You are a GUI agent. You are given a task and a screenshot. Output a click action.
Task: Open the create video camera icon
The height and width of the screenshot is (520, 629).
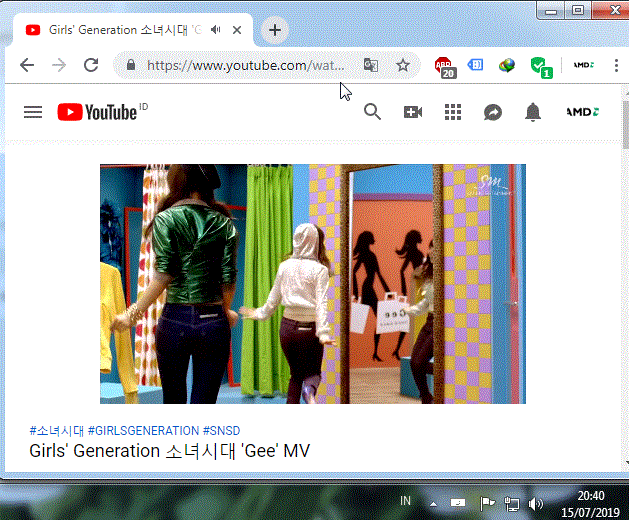coord(413,112)
